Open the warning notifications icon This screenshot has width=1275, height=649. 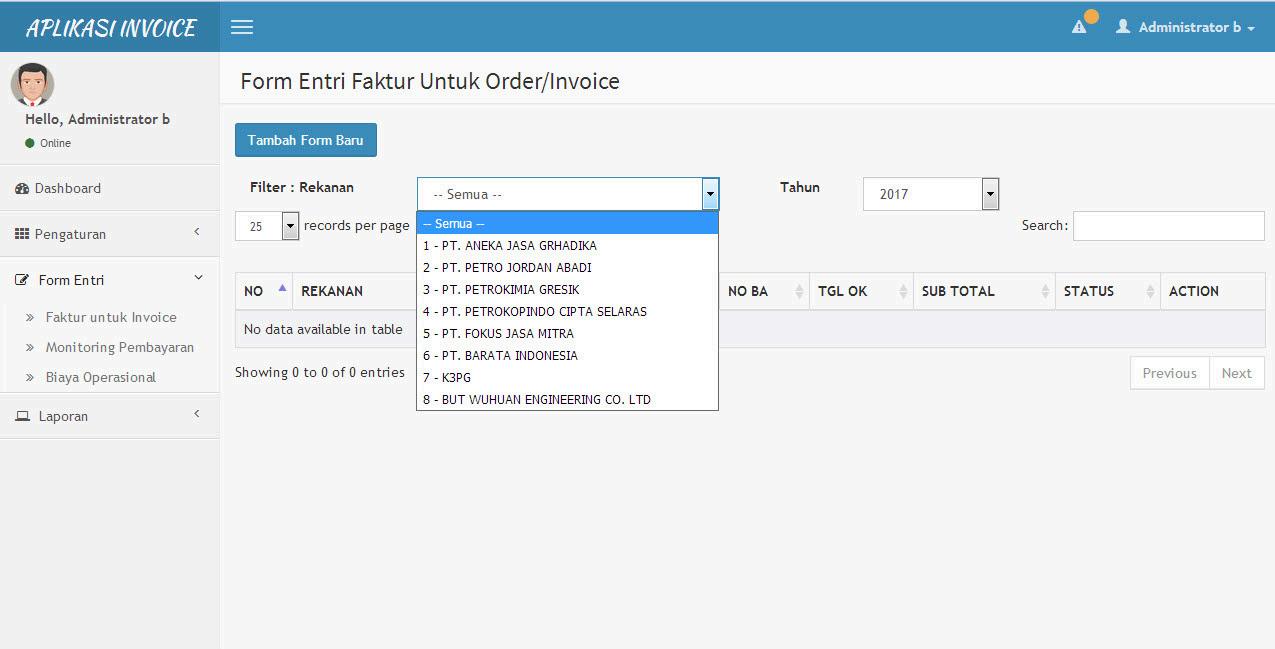[x=1079, y=27]
